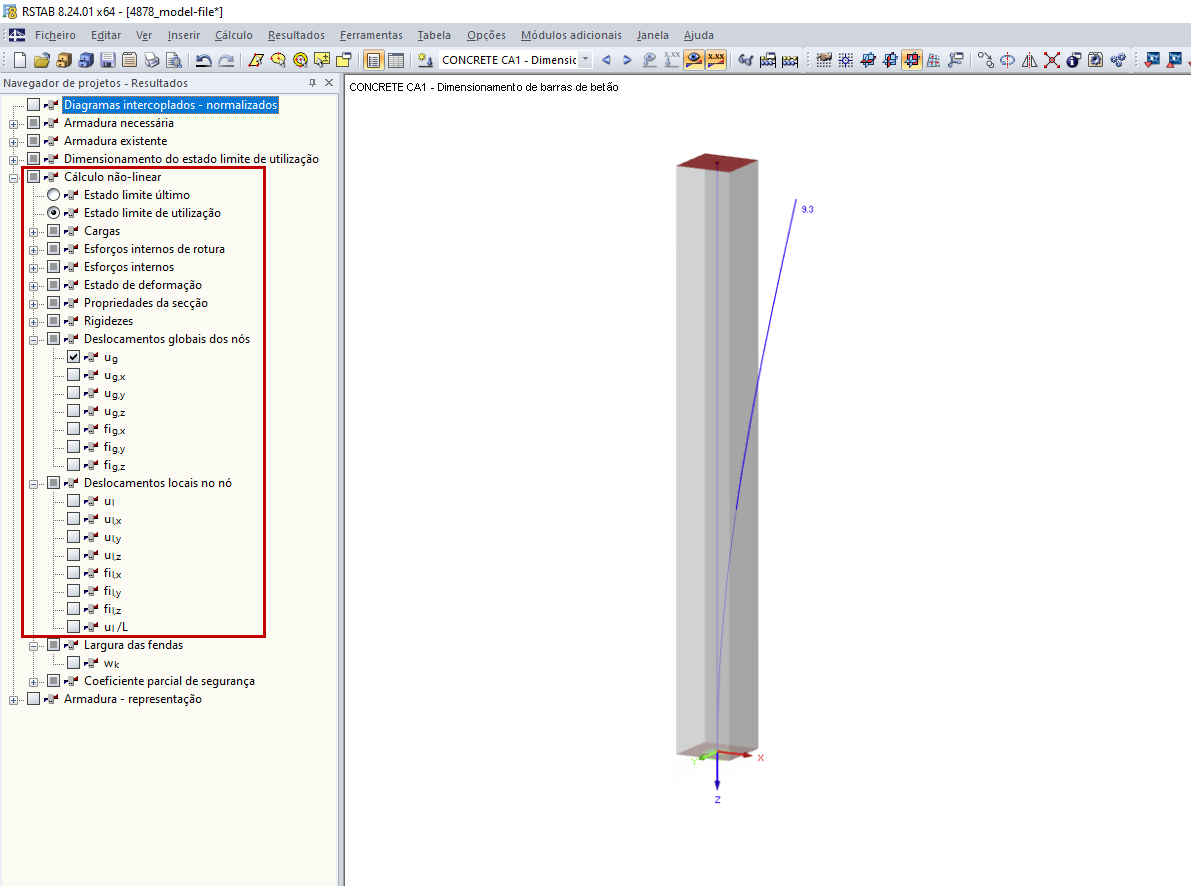Redo the last undone action
This screenshot has height=886, width=1191.
(x=226, y=60)
